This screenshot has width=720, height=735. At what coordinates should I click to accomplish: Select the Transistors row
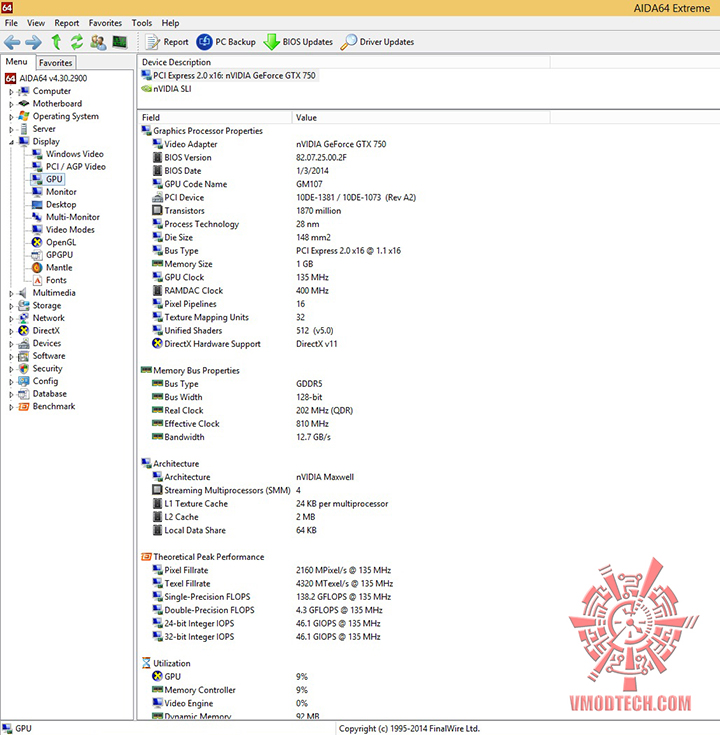(x=247, y=211)
